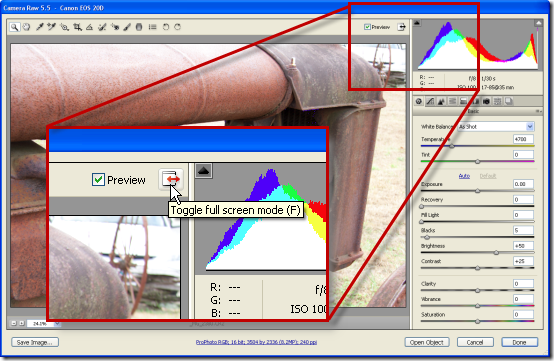The image size is (554, 361).
Task: Open the 24.1% zoom level dropdown
Action: click(x=58, y=323)
